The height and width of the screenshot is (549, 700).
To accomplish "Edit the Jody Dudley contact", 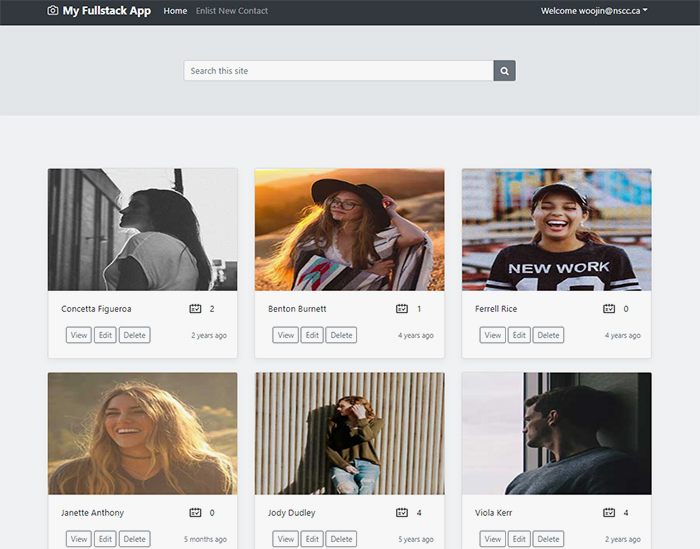I will pos(313,539).
